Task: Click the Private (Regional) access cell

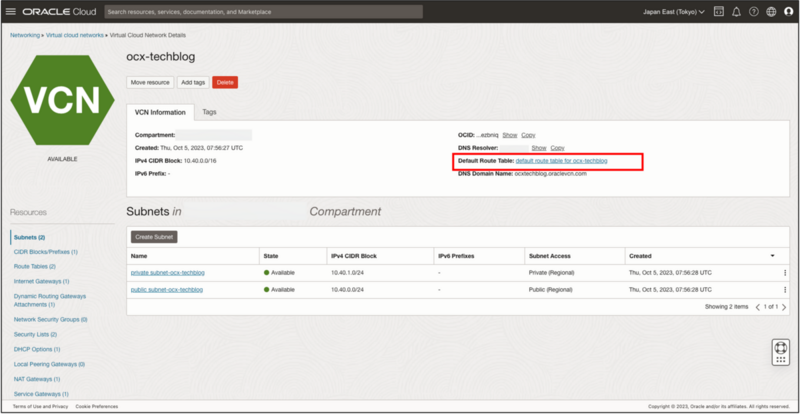Action: (552, 273)
